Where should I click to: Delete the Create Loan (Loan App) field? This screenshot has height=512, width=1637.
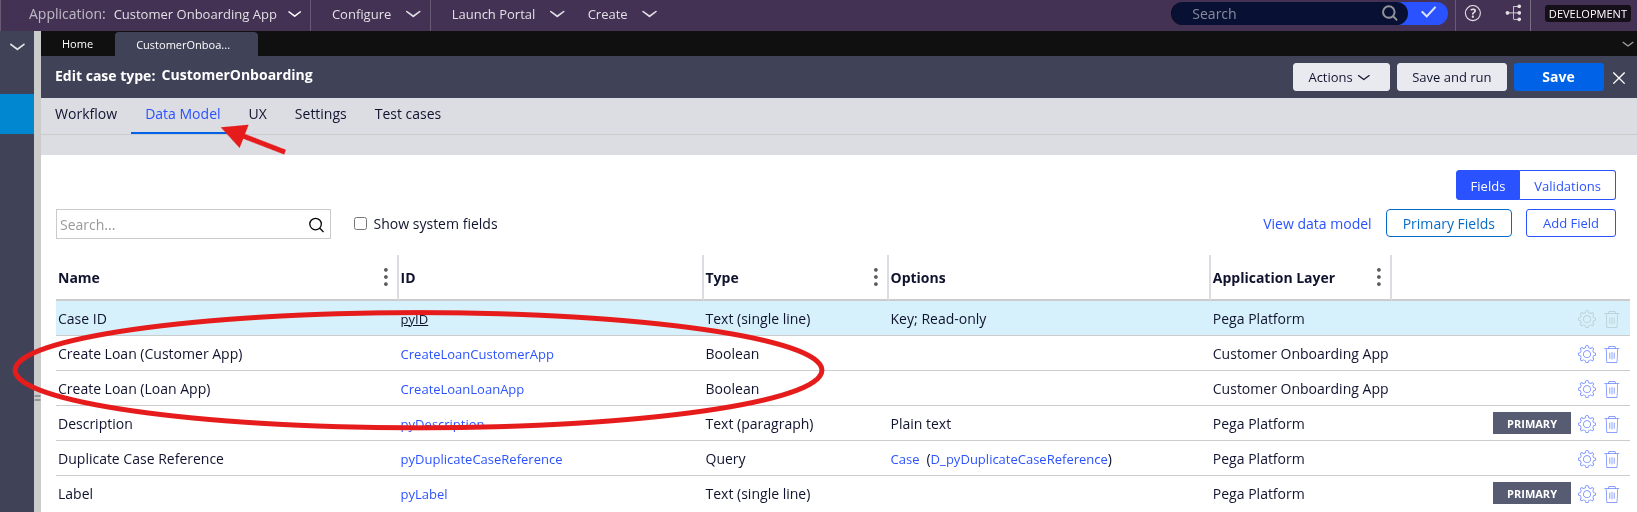[1611, 389]
